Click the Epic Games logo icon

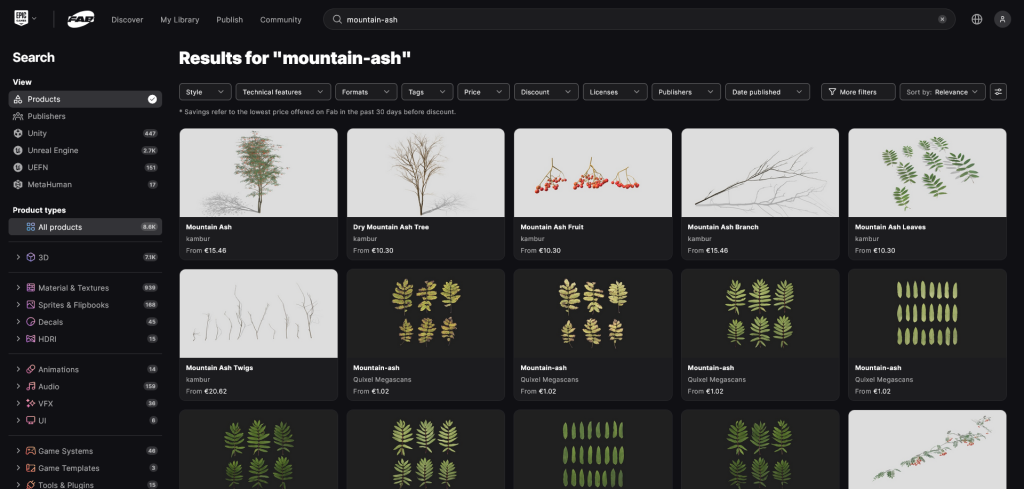21,19
